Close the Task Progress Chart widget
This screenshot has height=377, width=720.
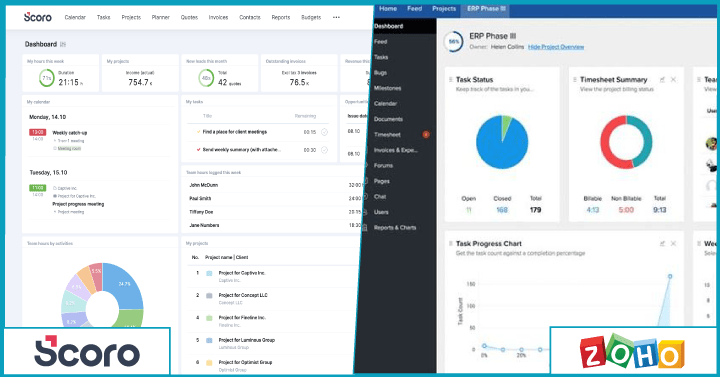pyautogui.click(x=673, y=243)
